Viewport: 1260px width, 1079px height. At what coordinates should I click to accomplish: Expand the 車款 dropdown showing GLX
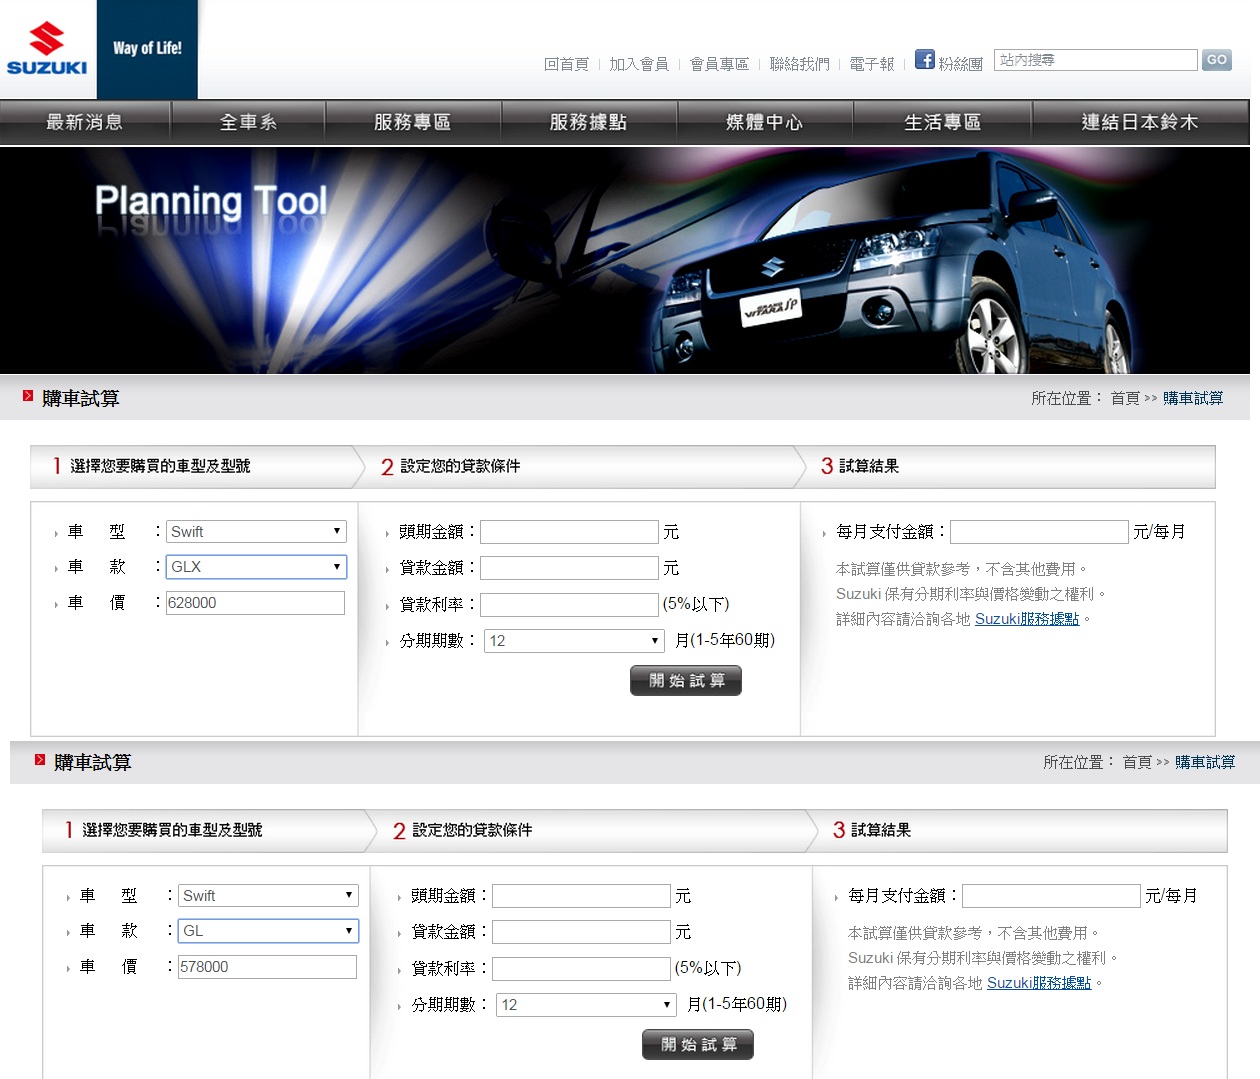[256, 566]
